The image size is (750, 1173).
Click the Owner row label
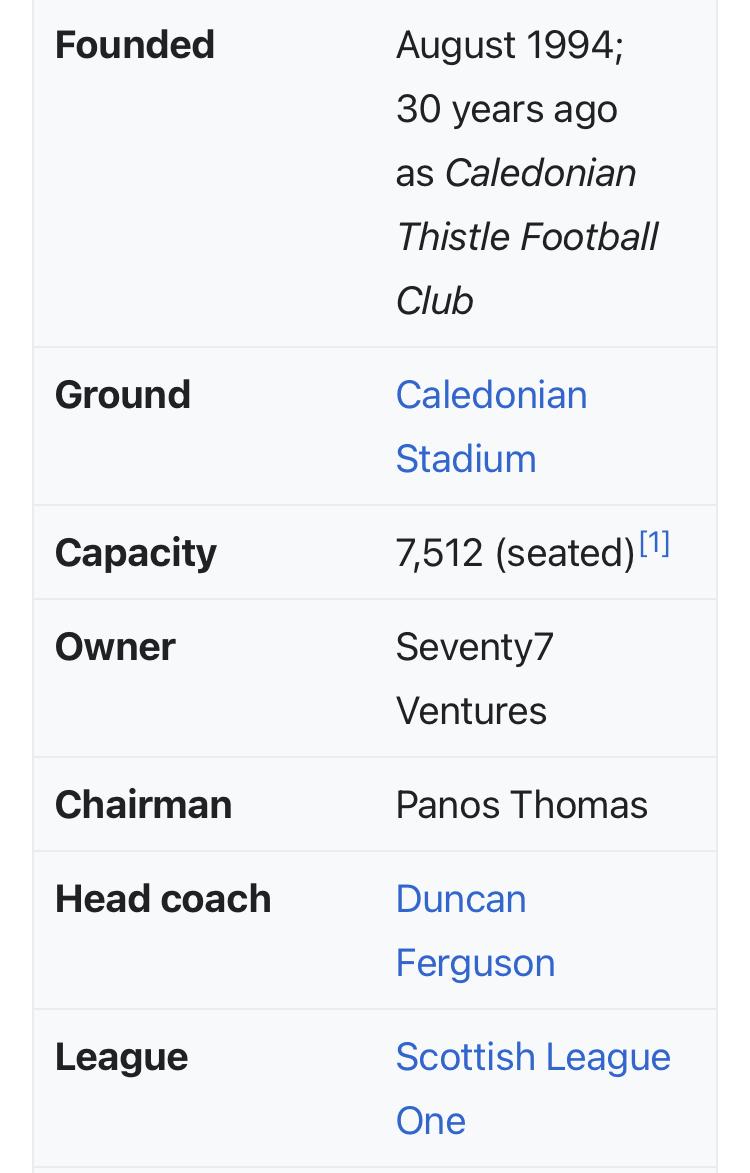click(115, 647)
